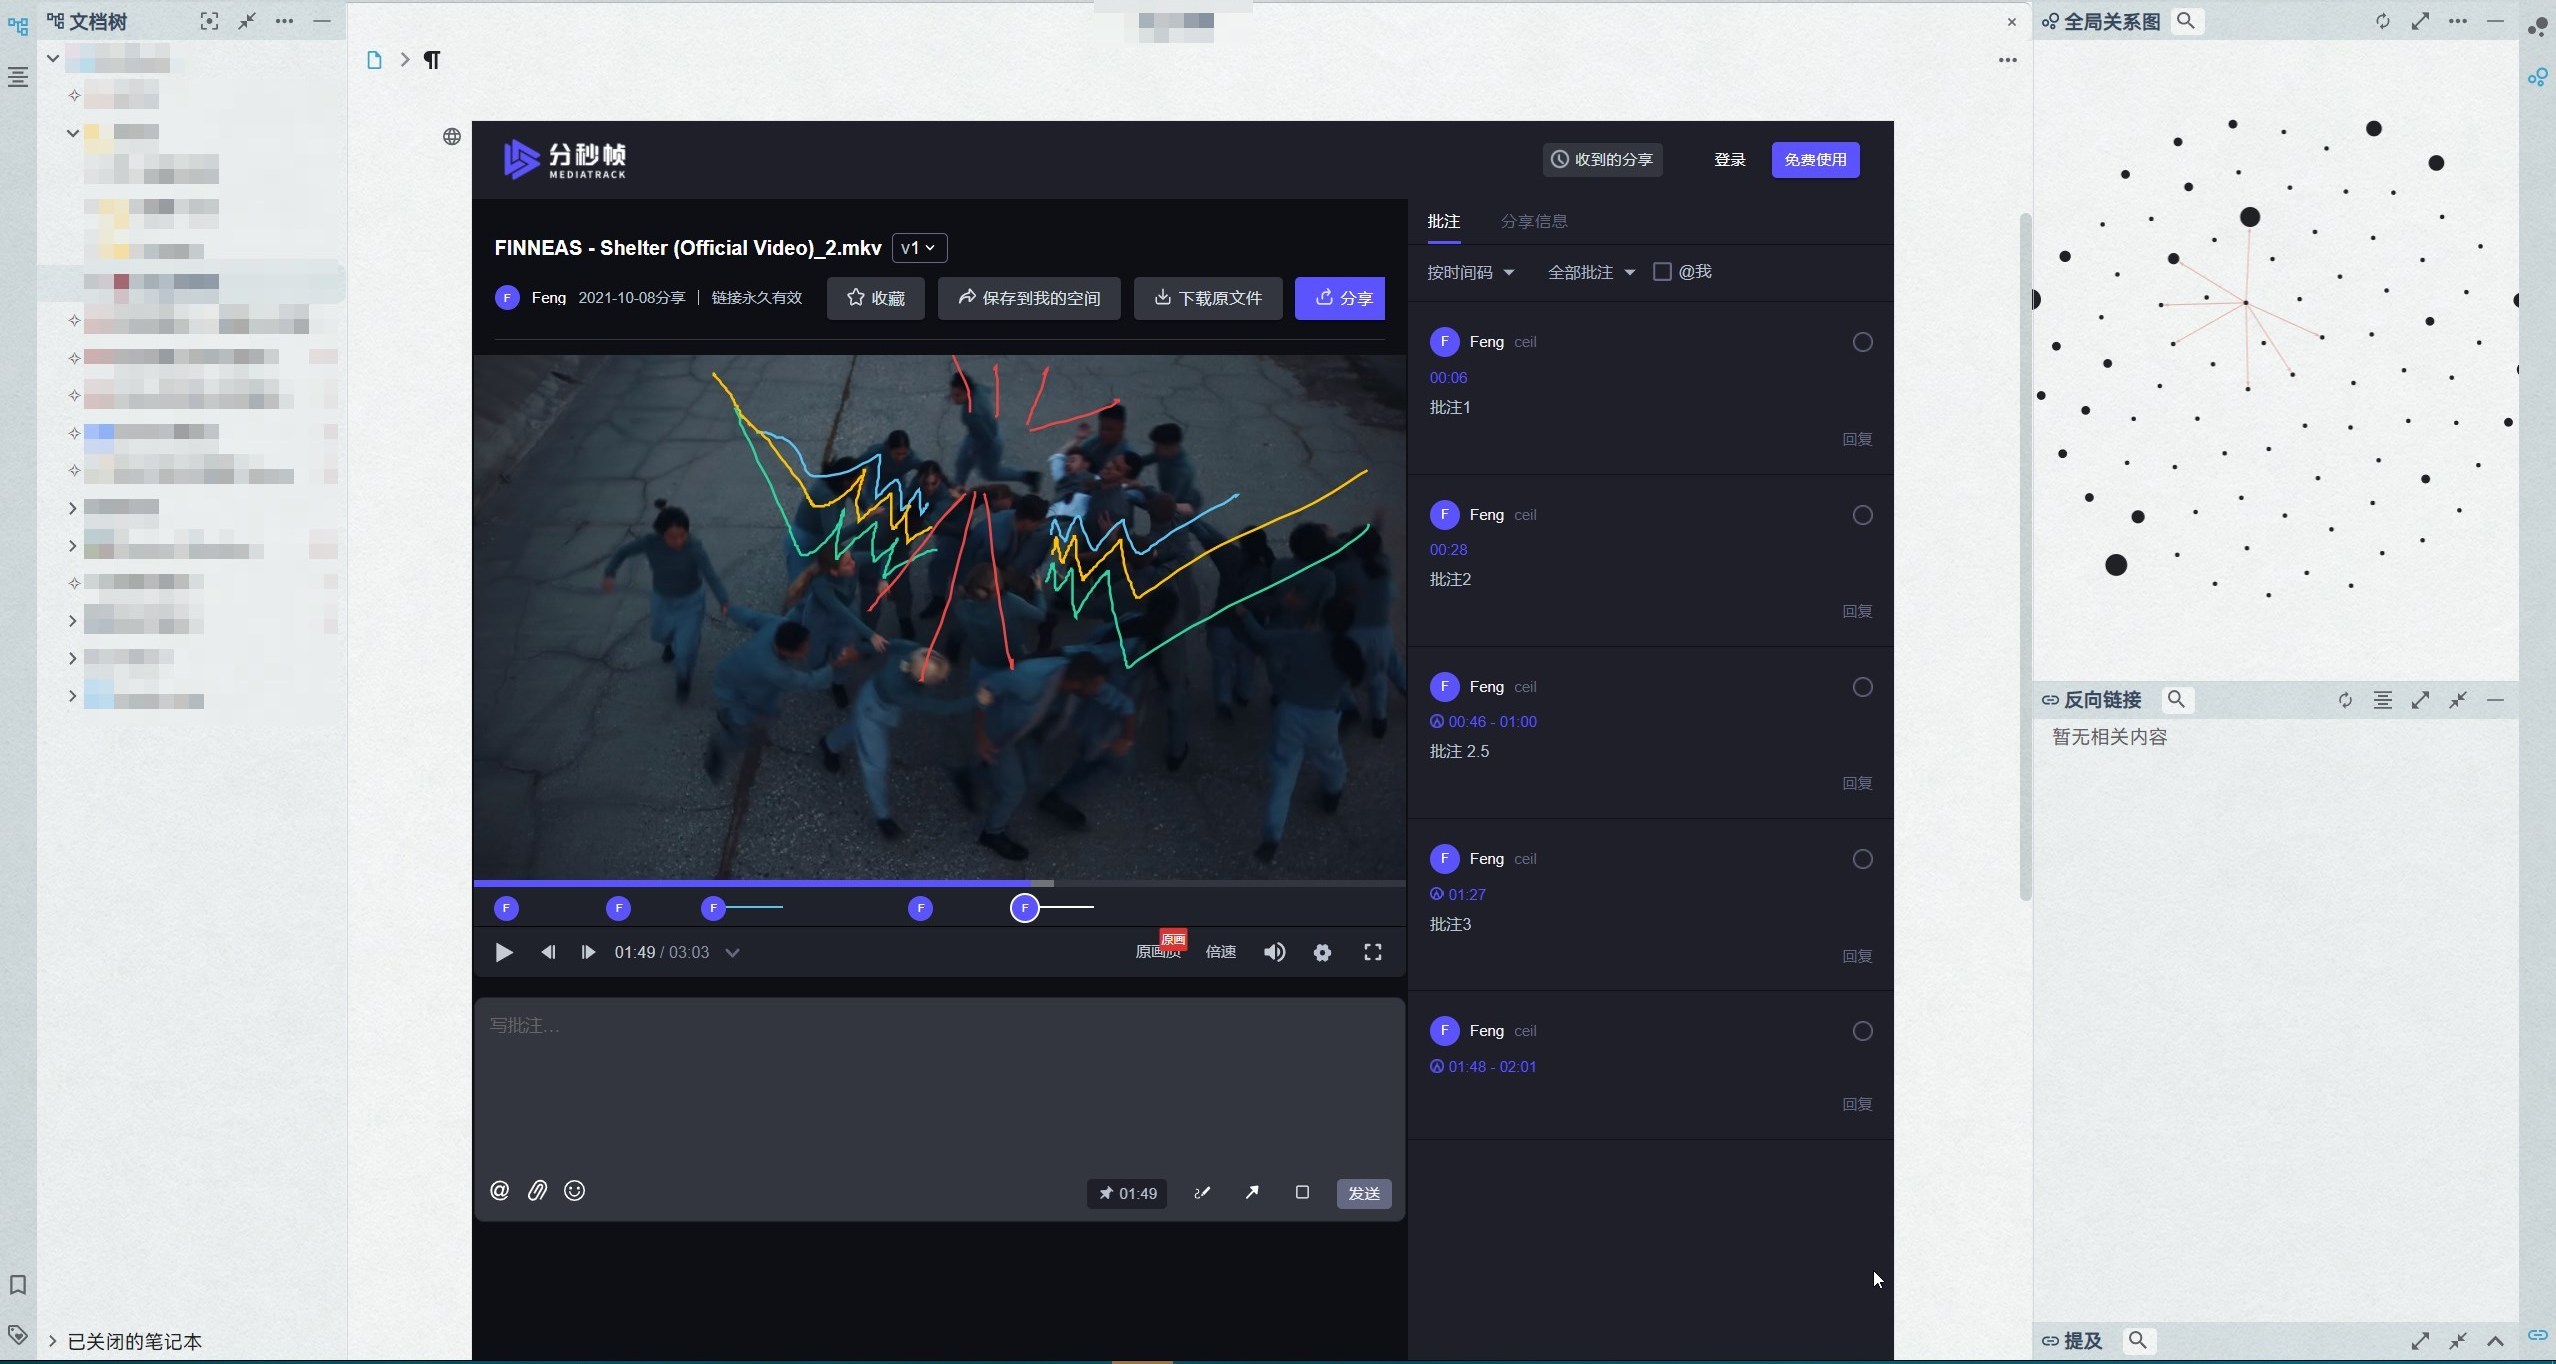2556x1364 pixels.
Task: Select the arrow annotation tool
Action: (1252, 1192)
